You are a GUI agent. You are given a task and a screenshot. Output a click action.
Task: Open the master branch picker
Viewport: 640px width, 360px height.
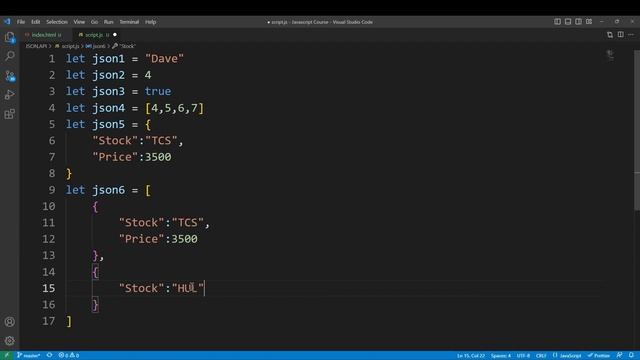point(29,356)
